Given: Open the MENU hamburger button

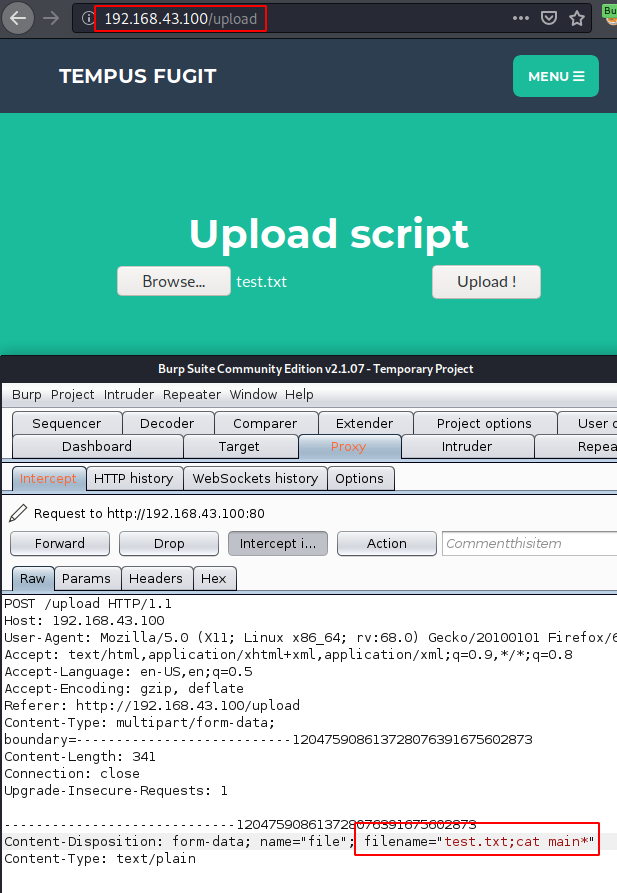Looking at the screenshot, I should (x=555, y=76).
